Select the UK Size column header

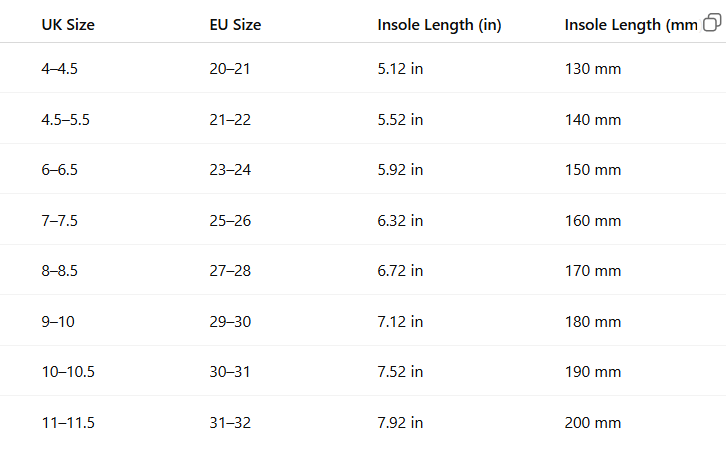[x=68, y=25]
